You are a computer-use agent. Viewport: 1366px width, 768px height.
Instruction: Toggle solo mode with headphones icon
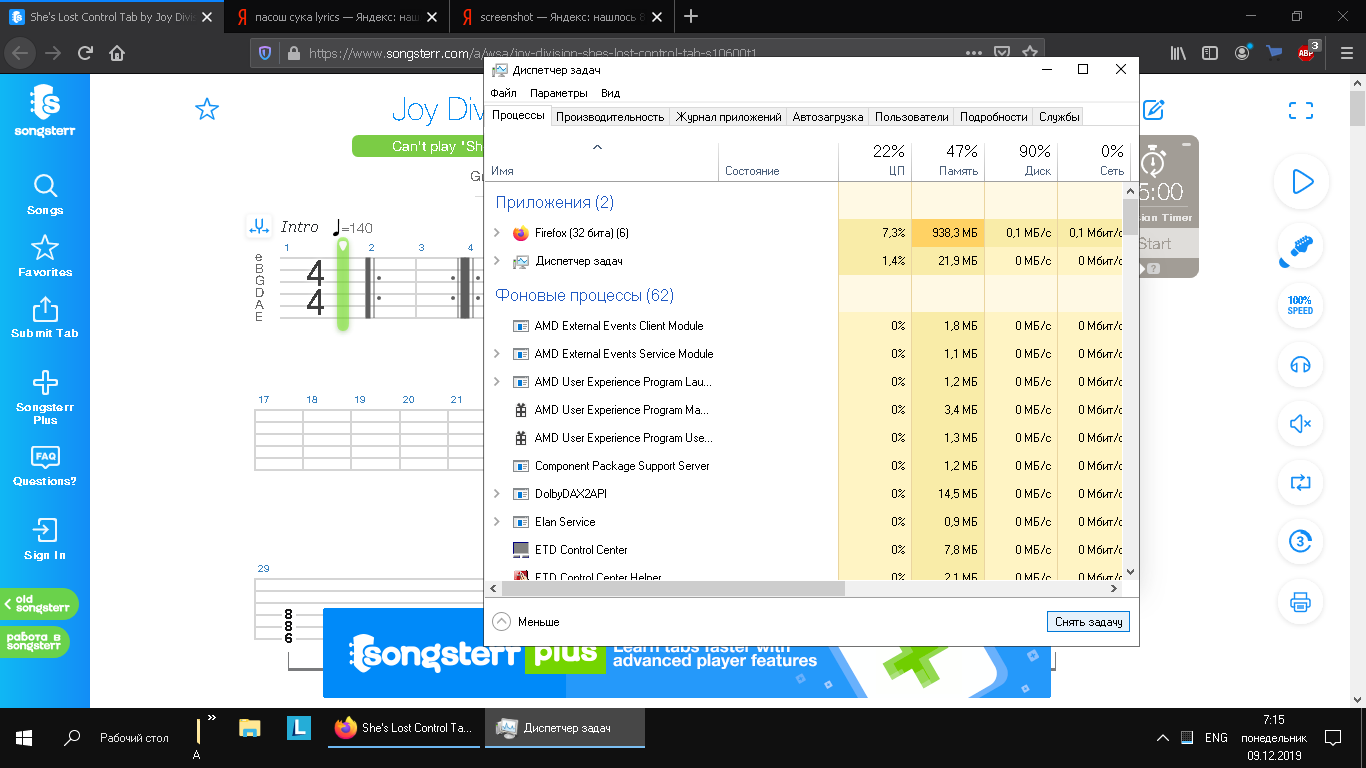(x=1300, y=365)
